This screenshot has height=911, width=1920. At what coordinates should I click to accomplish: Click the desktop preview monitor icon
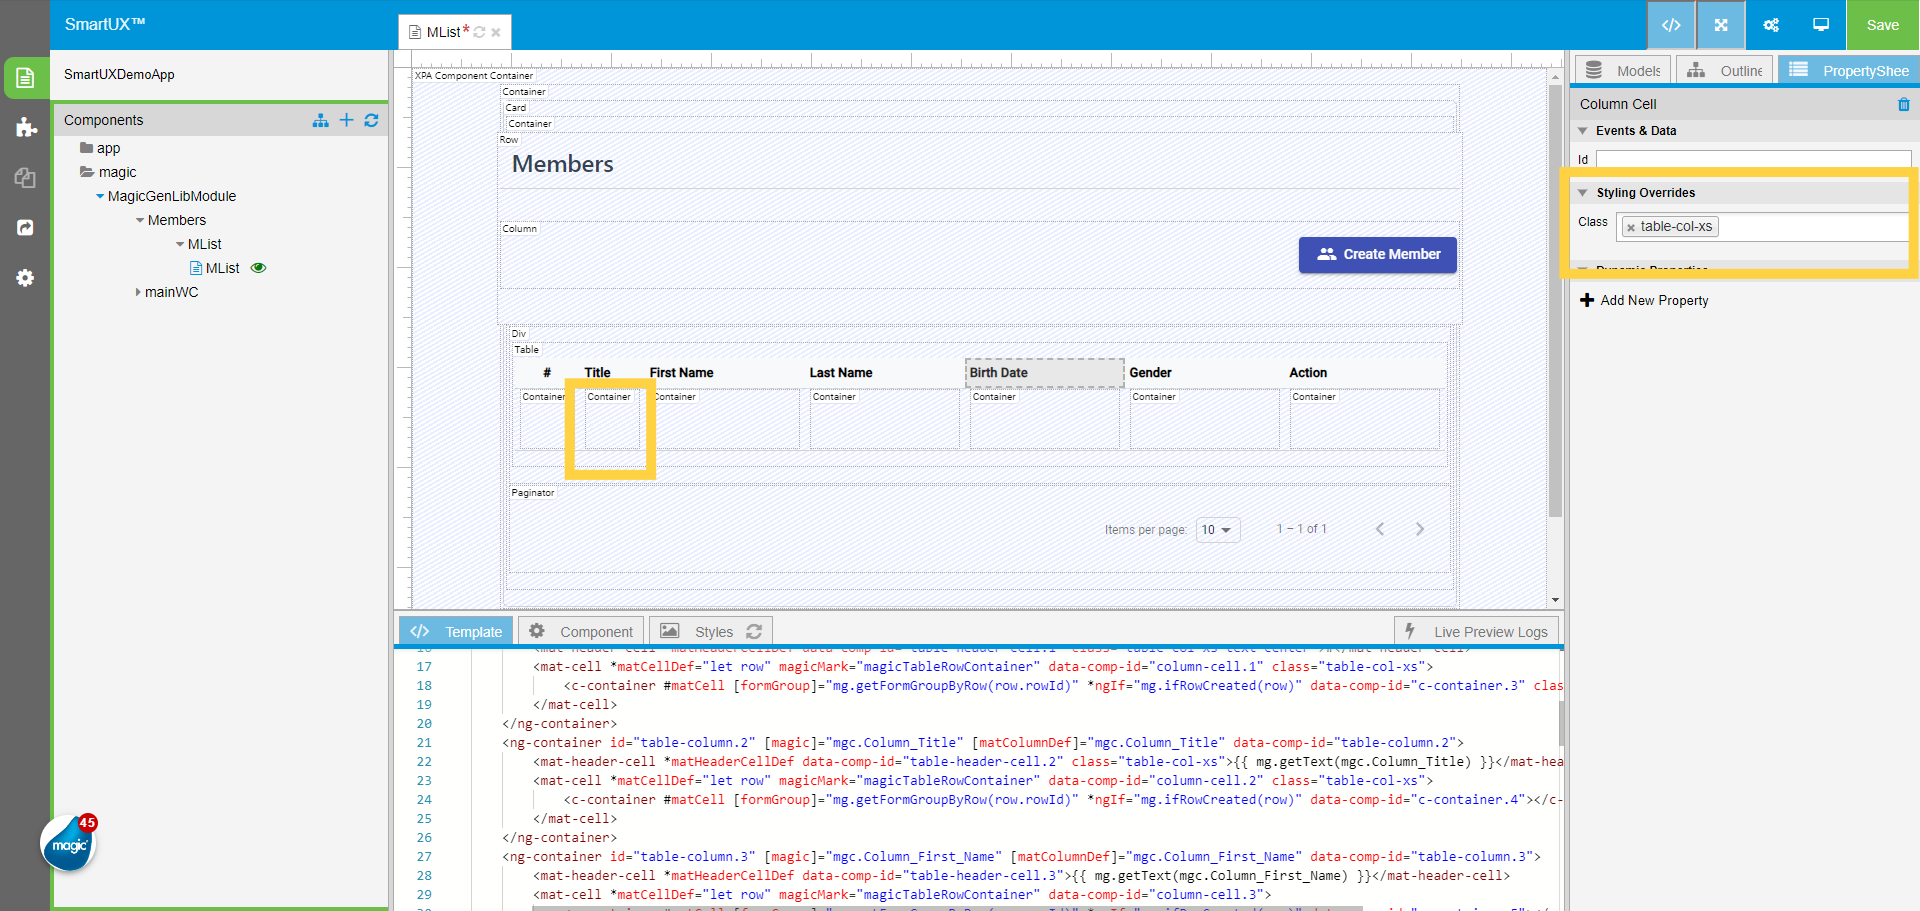1820,25
